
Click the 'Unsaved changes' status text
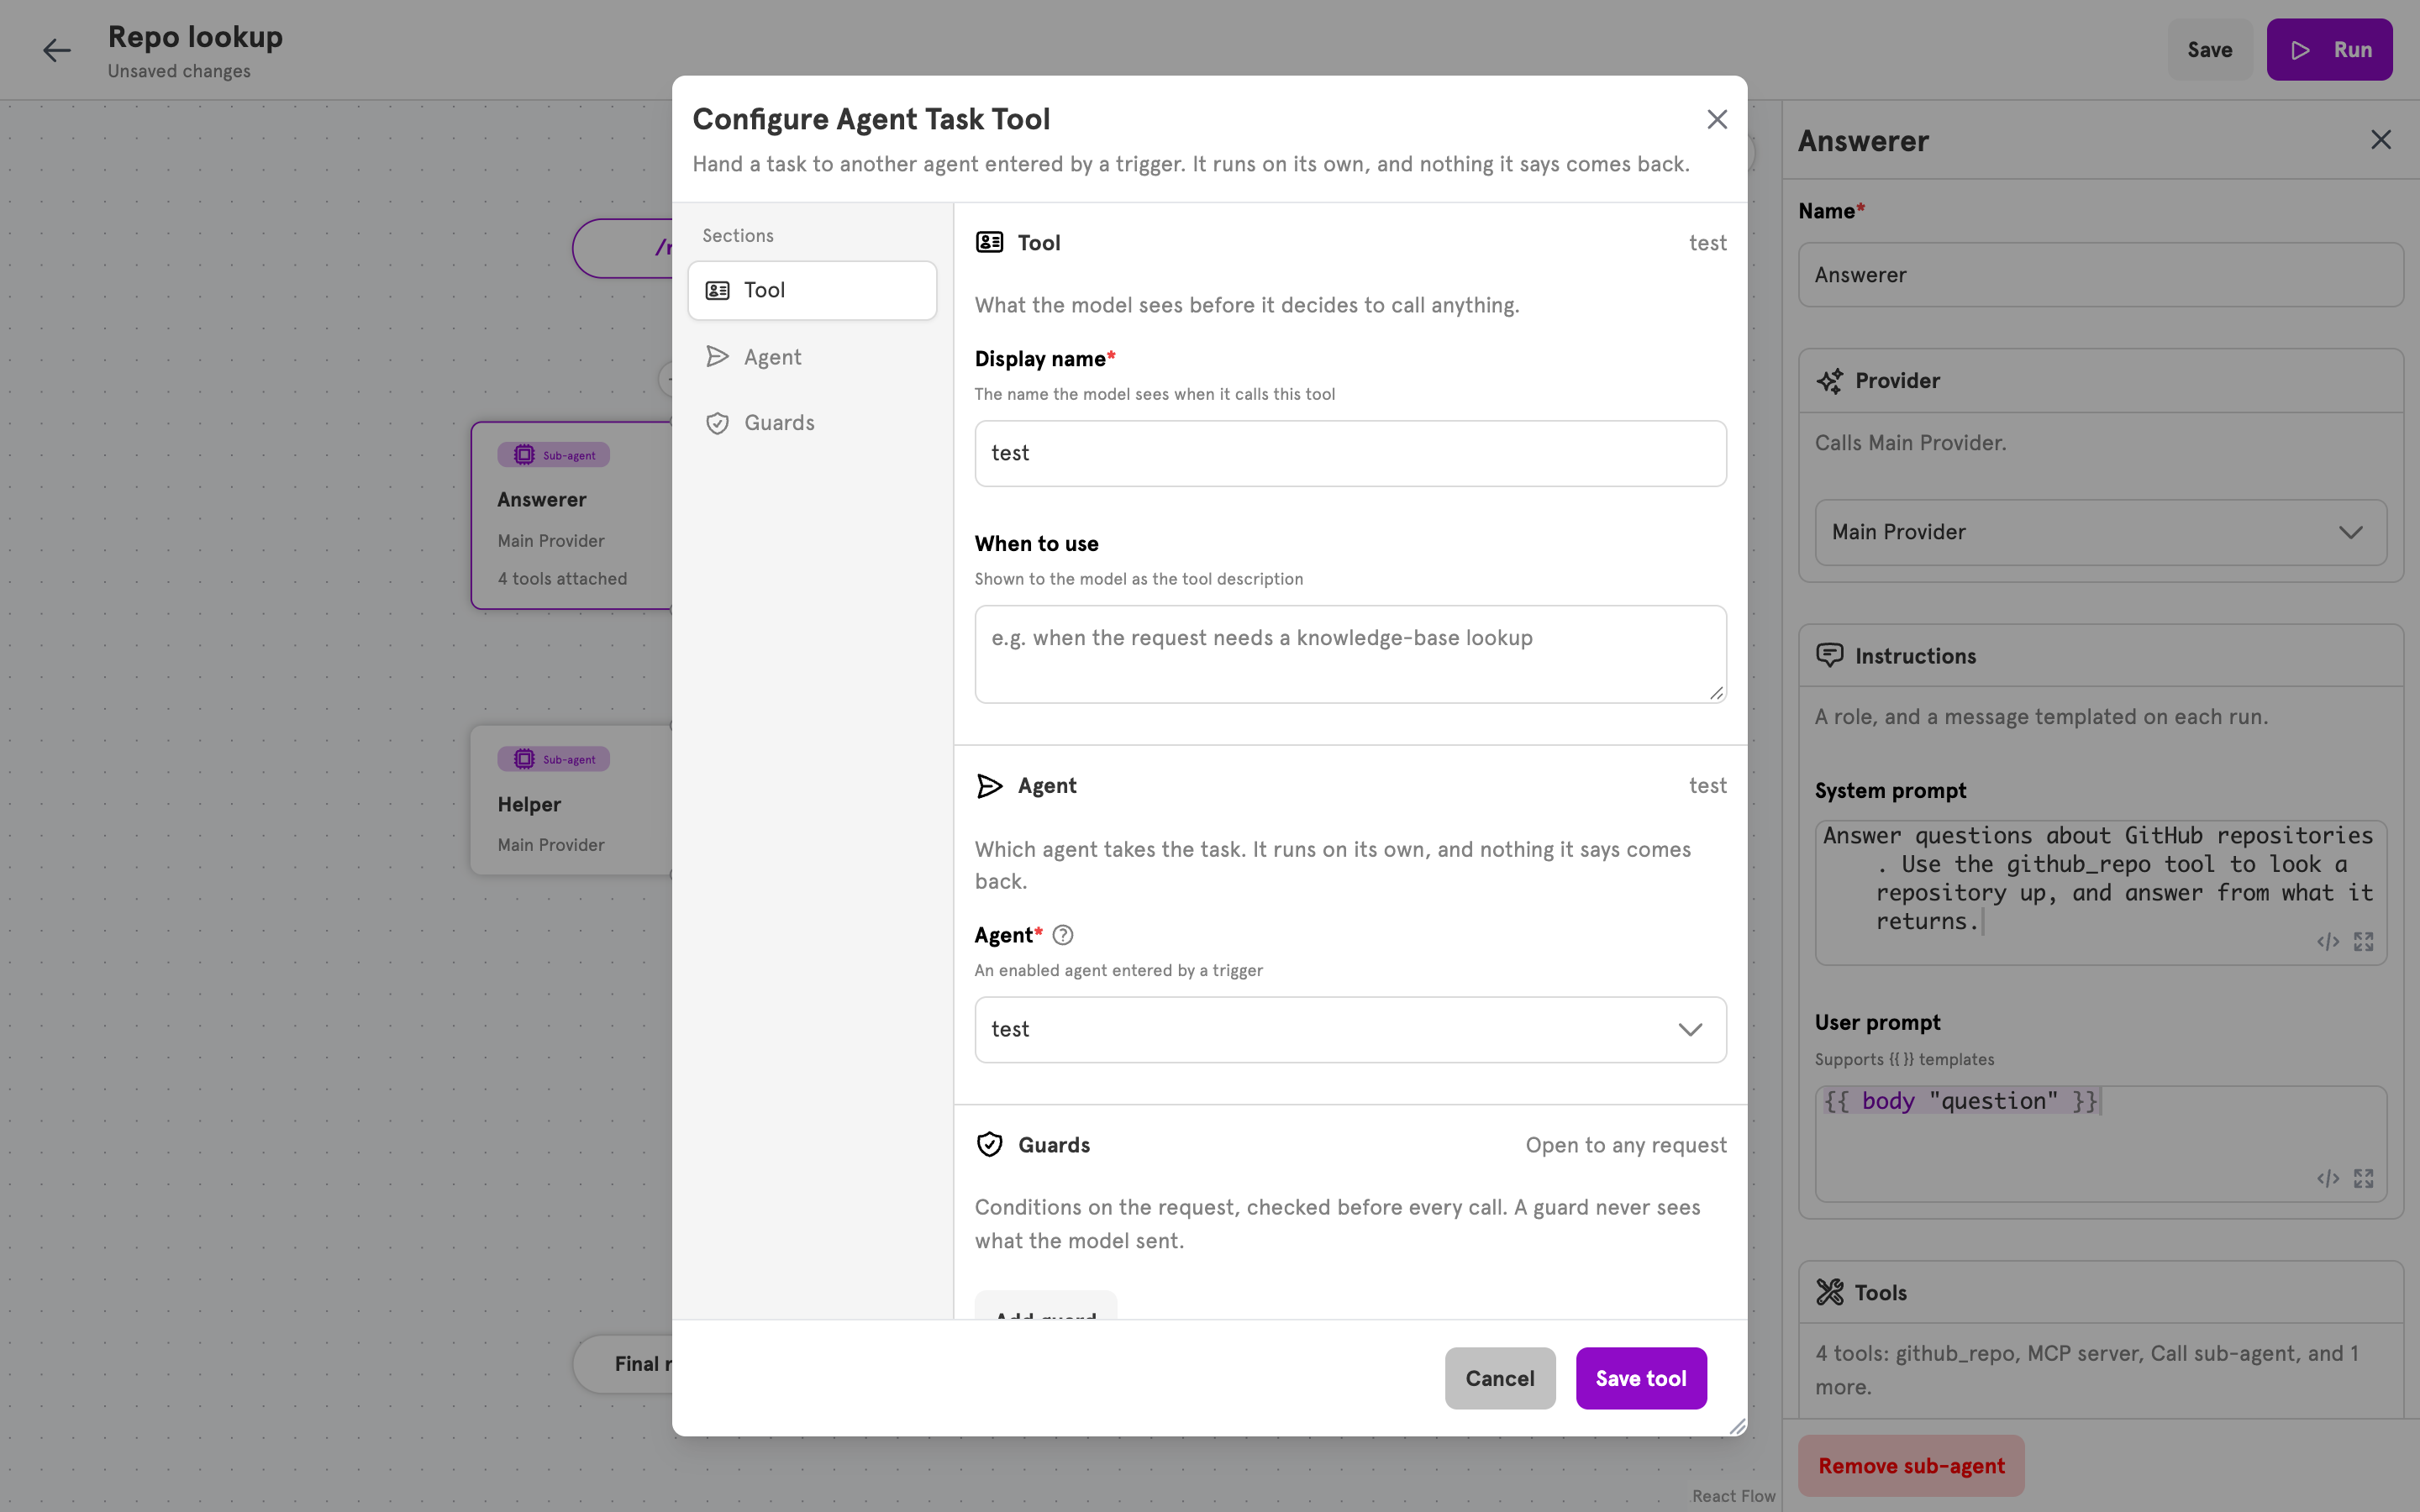(179, 71)
